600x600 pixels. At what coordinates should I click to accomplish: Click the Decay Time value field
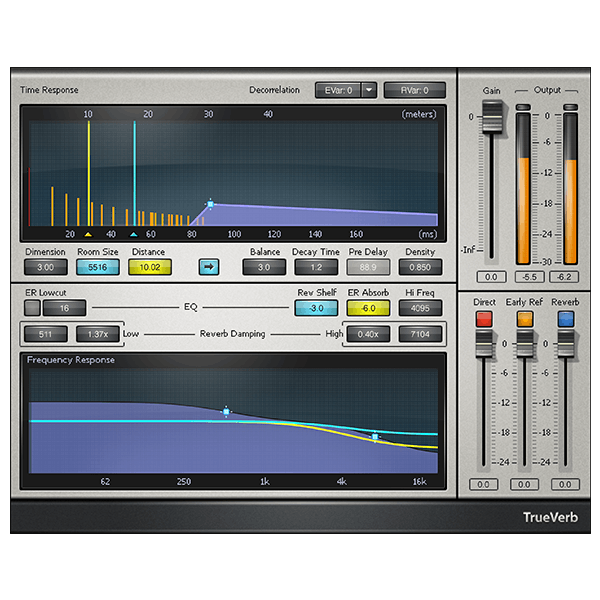[316, 267]
